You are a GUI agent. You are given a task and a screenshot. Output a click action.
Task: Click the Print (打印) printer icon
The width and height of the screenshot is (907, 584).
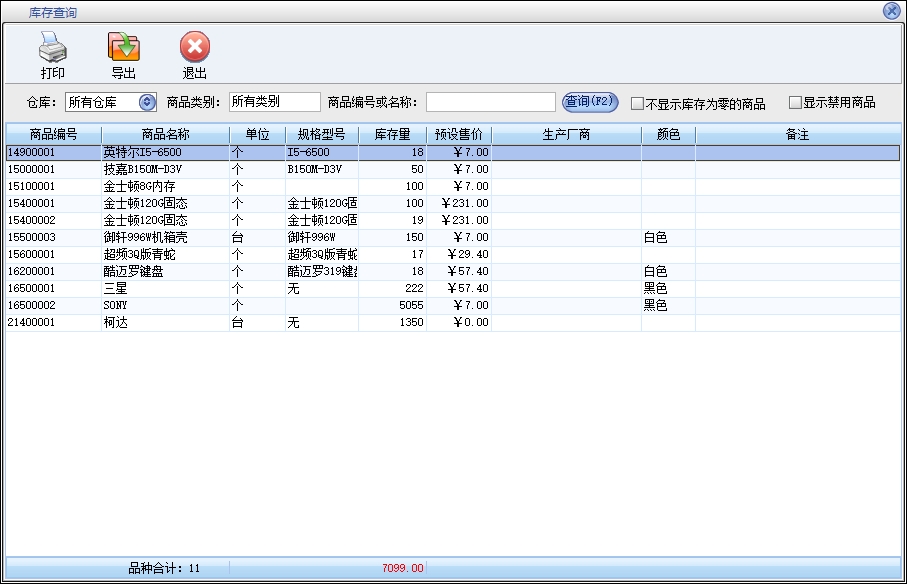pyautogui.click(x=52, y=47)
